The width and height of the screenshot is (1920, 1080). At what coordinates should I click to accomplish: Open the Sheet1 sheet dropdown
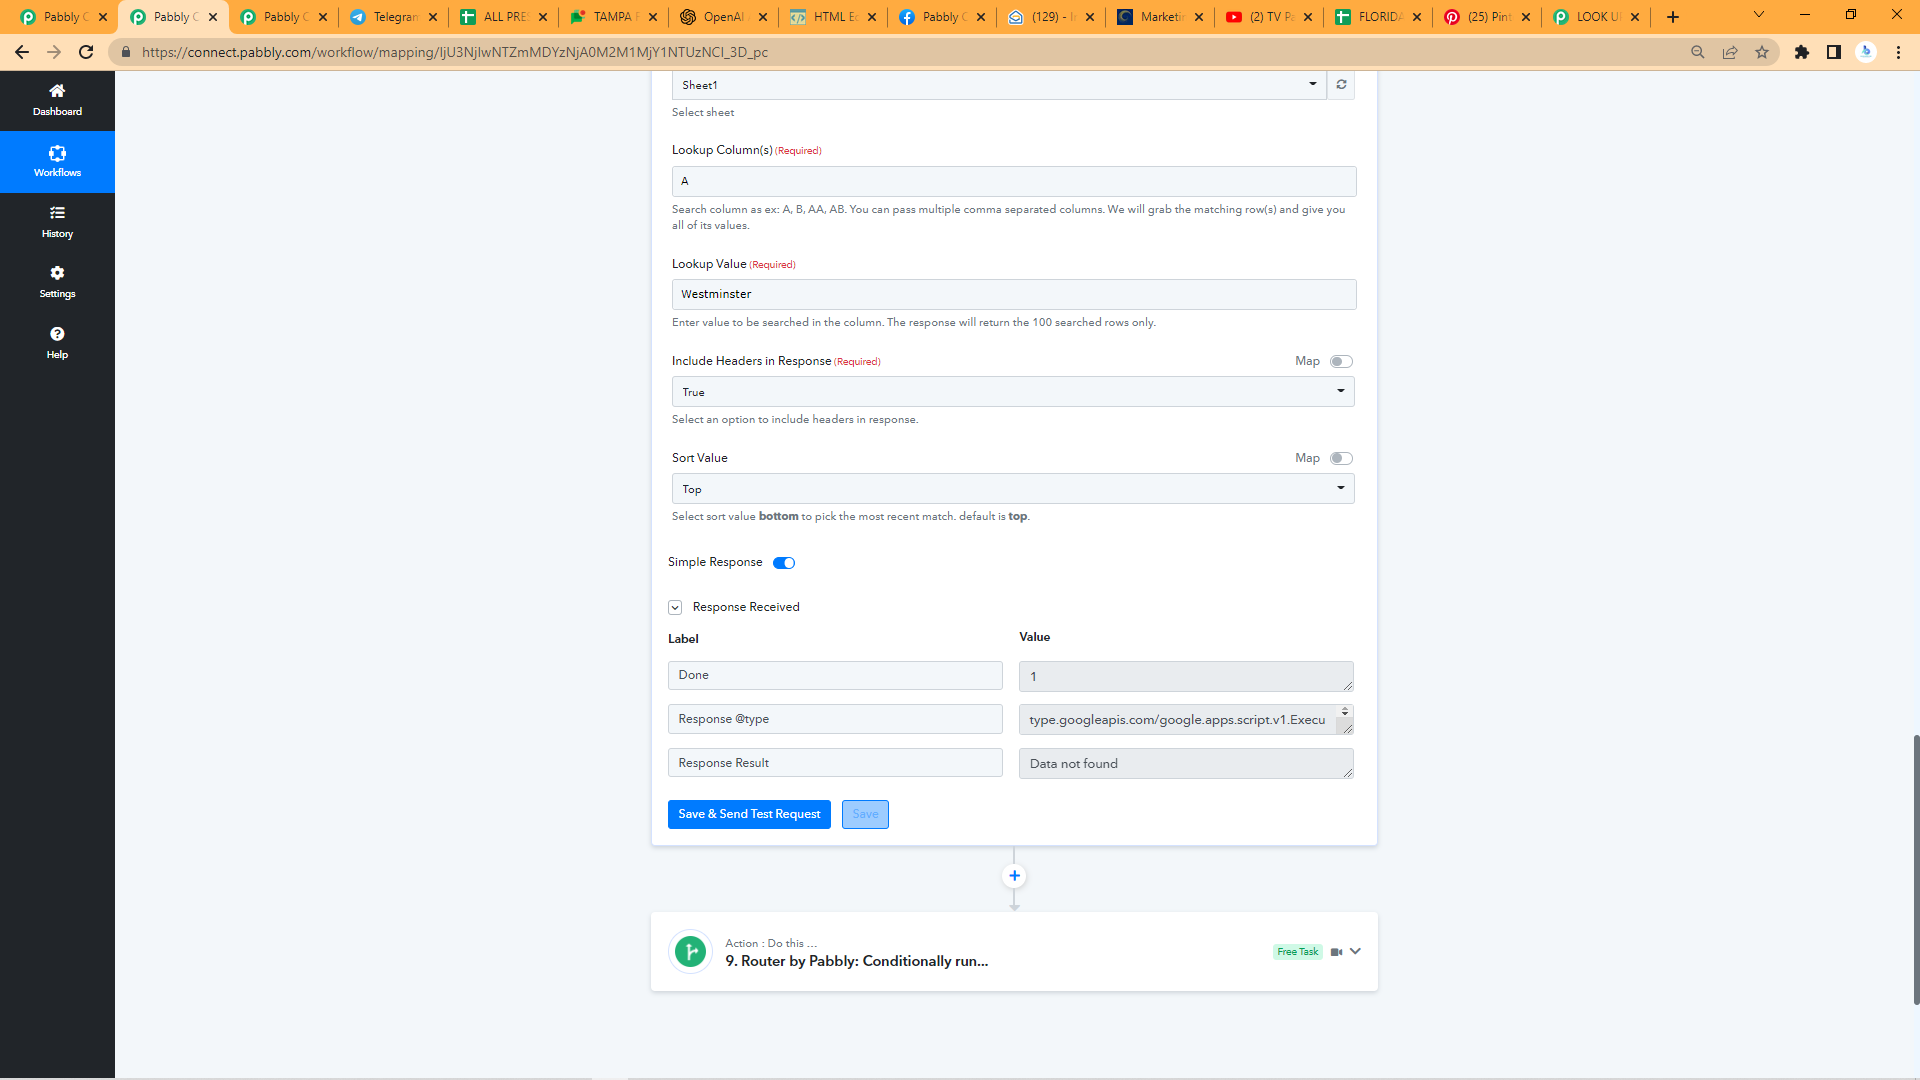tap(999, 85)
